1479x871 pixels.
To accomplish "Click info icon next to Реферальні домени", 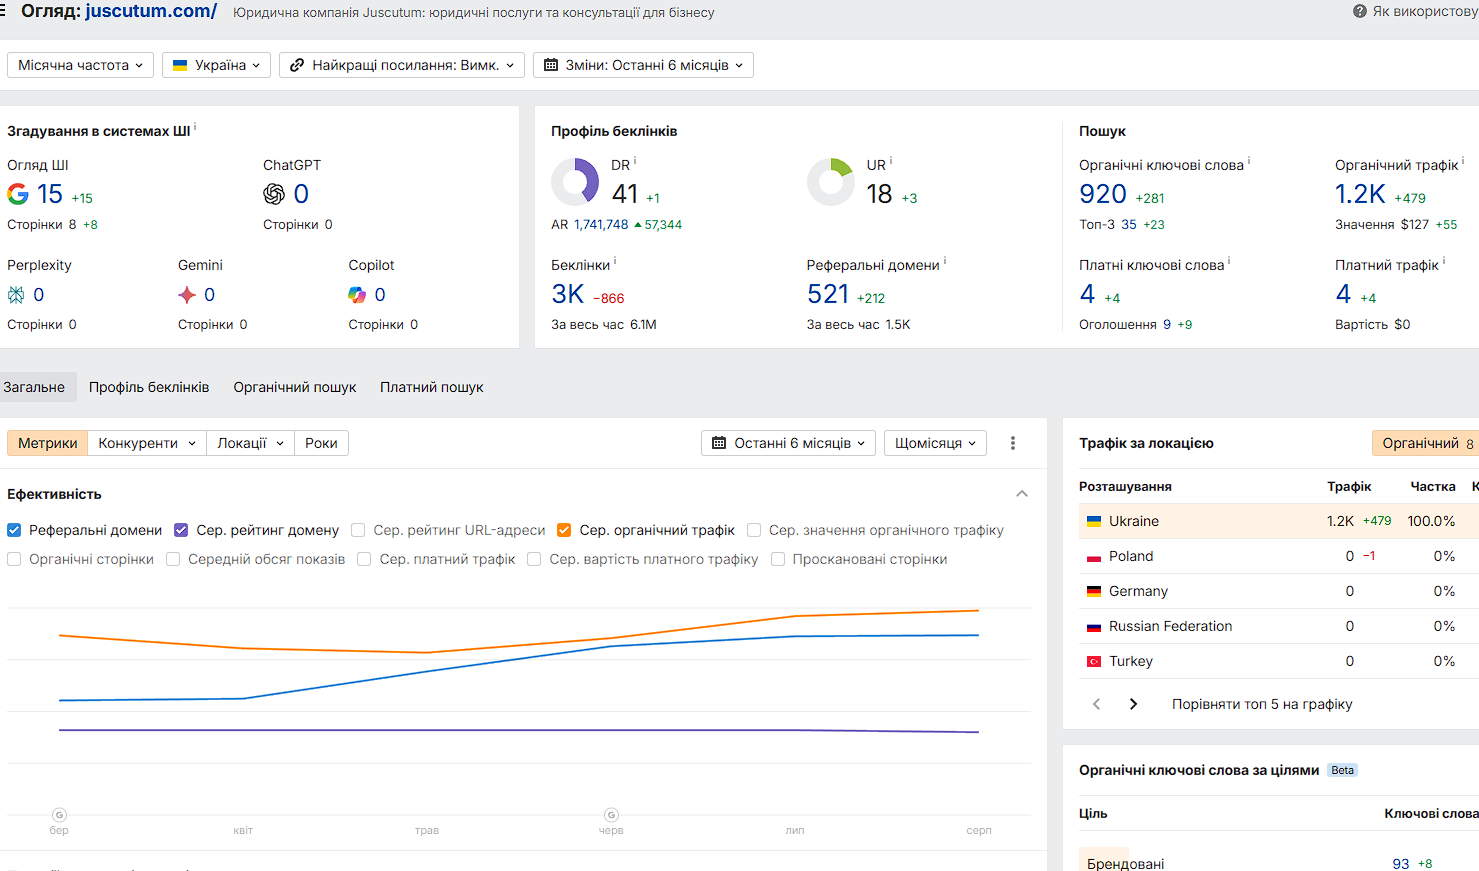I will point(945,260).
